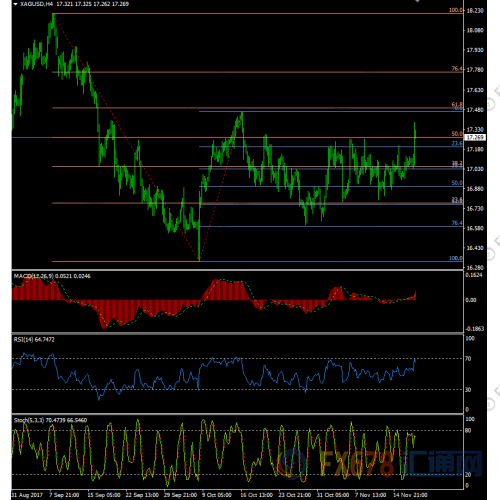Click the blue 50.0 Fibonacci label near 16.880
This screenshot has height=500, width=500.
[x=457, y=183]
